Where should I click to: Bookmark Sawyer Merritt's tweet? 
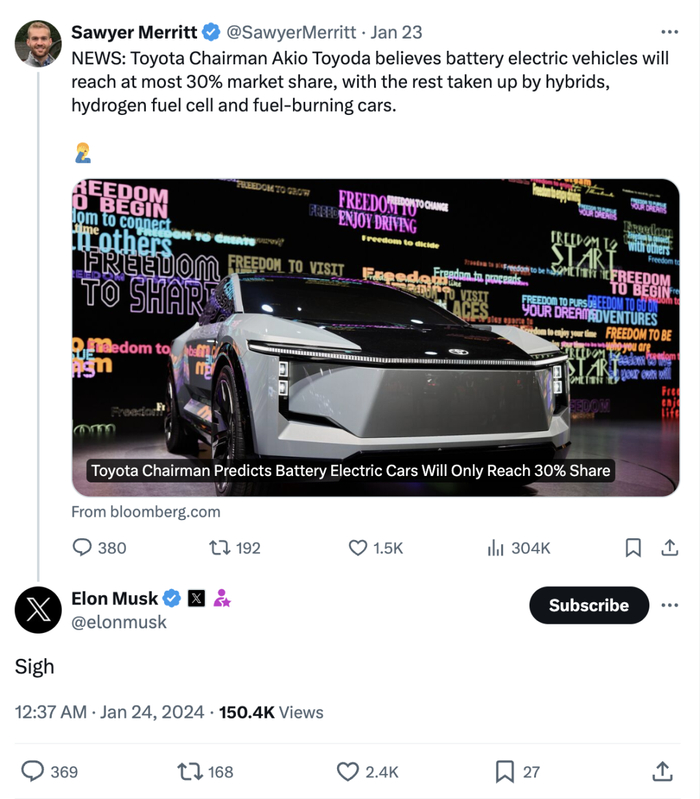click(x=633, y=547)
